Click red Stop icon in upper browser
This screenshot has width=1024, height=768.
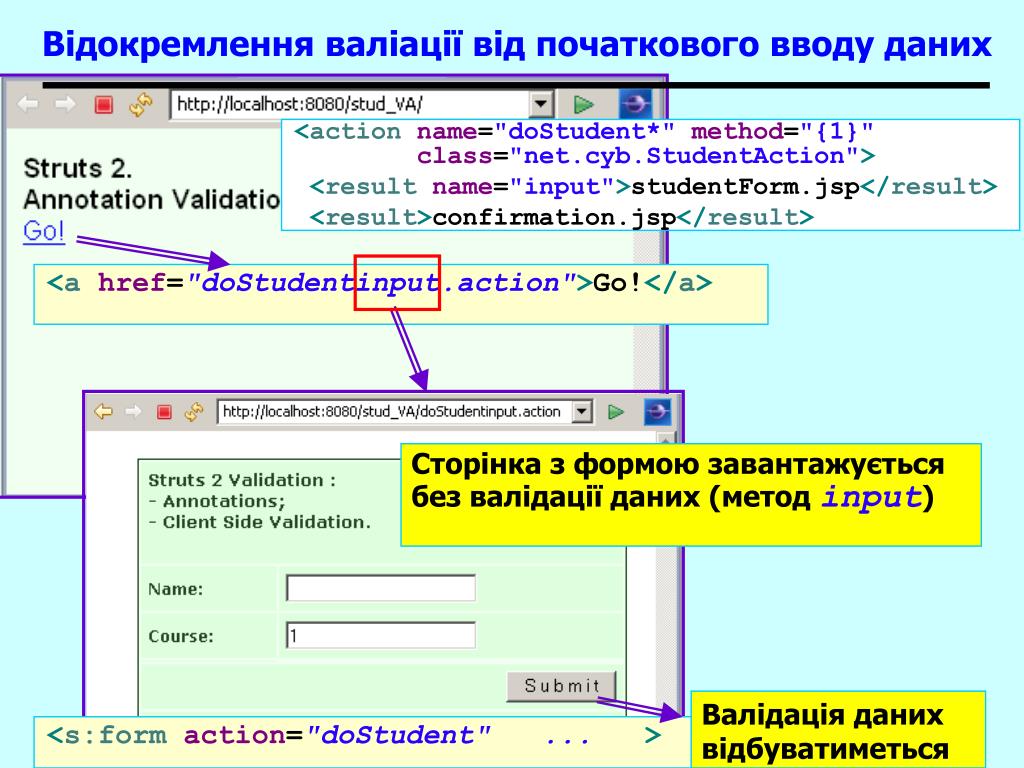pos(104,104)
